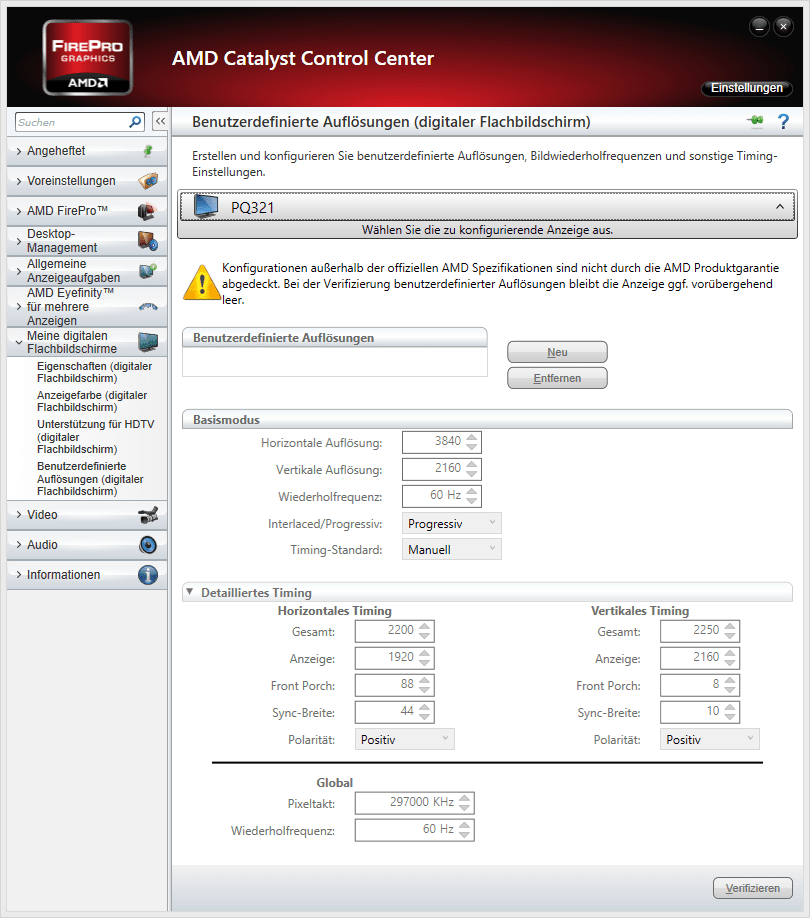Click the vertical Anzeige stepper at 2160
This screenshot has width=810, height=918.
click(730, 658)
